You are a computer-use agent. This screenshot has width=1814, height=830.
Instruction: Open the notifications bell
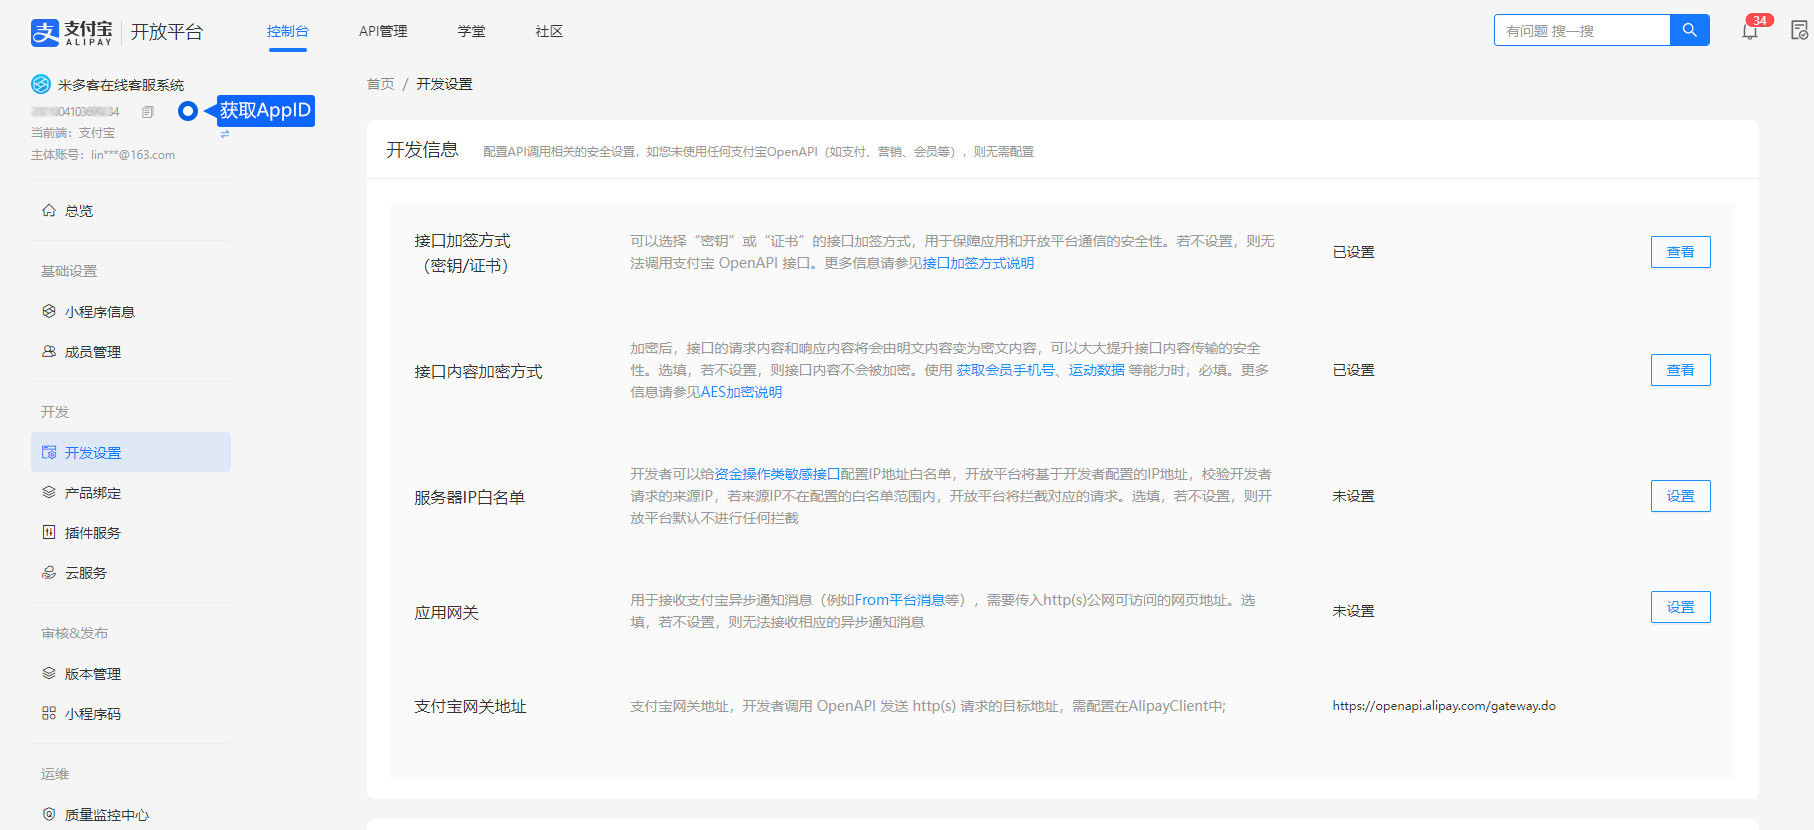[1749, 31]
